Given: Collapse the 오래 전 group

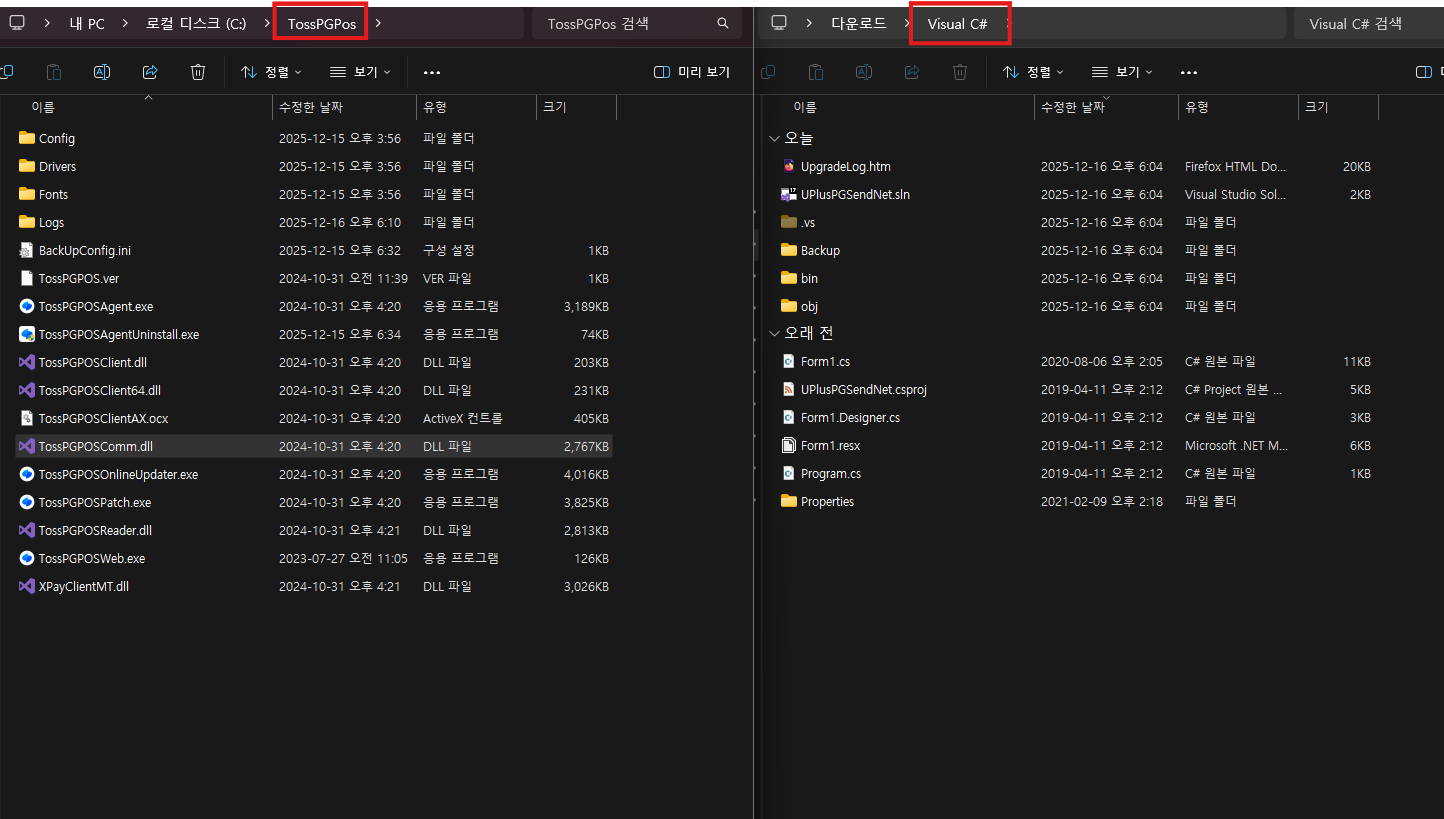Looking at the screenshot, I should point(774,333).
